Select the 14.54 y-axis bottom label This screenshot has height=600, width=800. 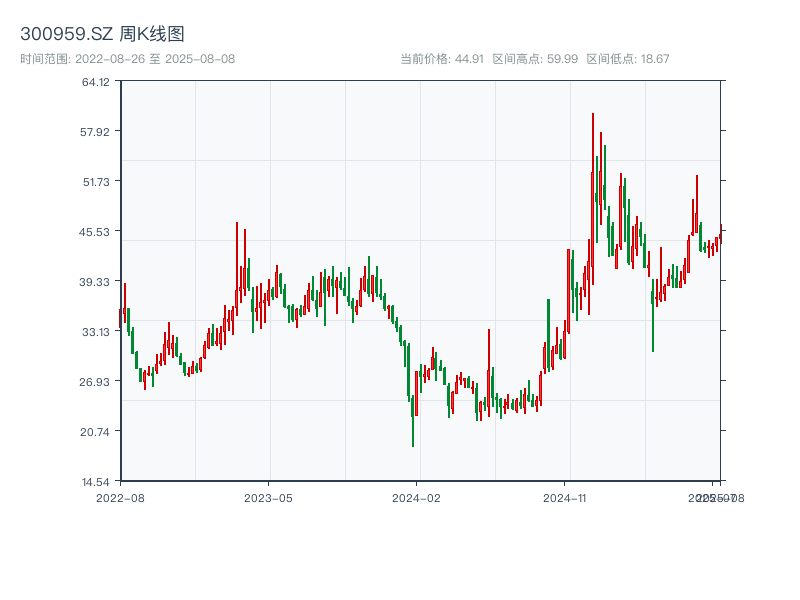click(96, 482)
